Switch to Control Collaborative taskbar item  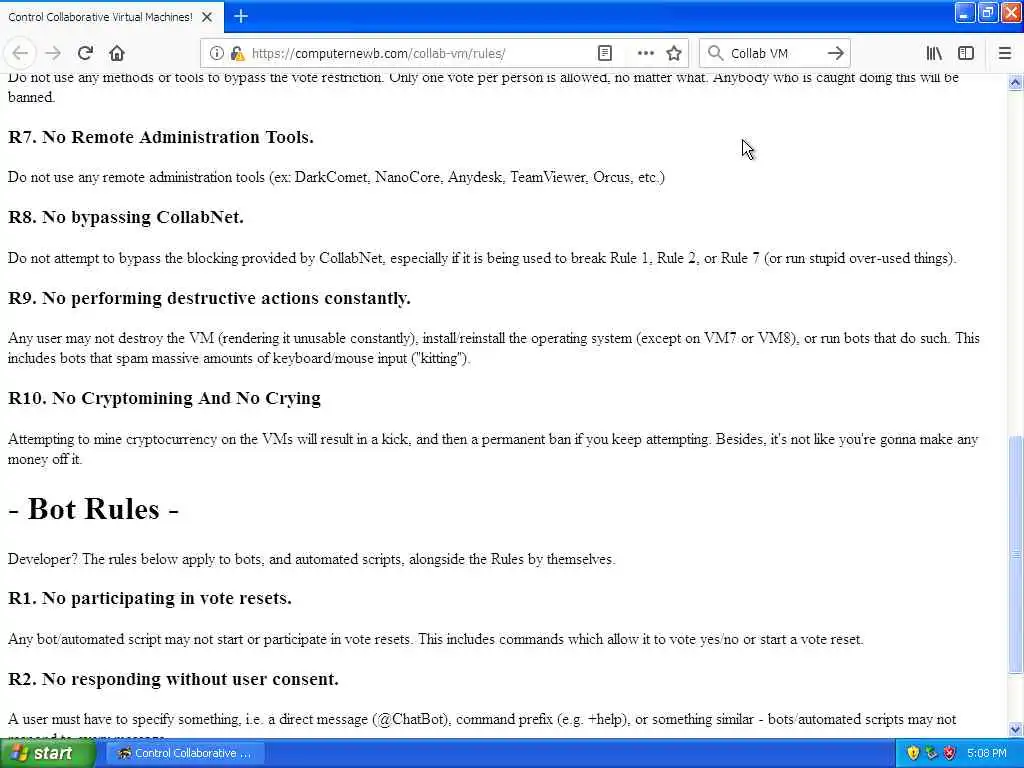tap(184, 753)
